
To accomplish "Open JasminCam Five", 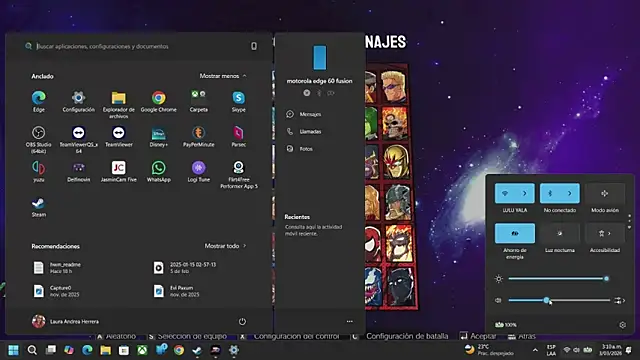I will point(118,171).
